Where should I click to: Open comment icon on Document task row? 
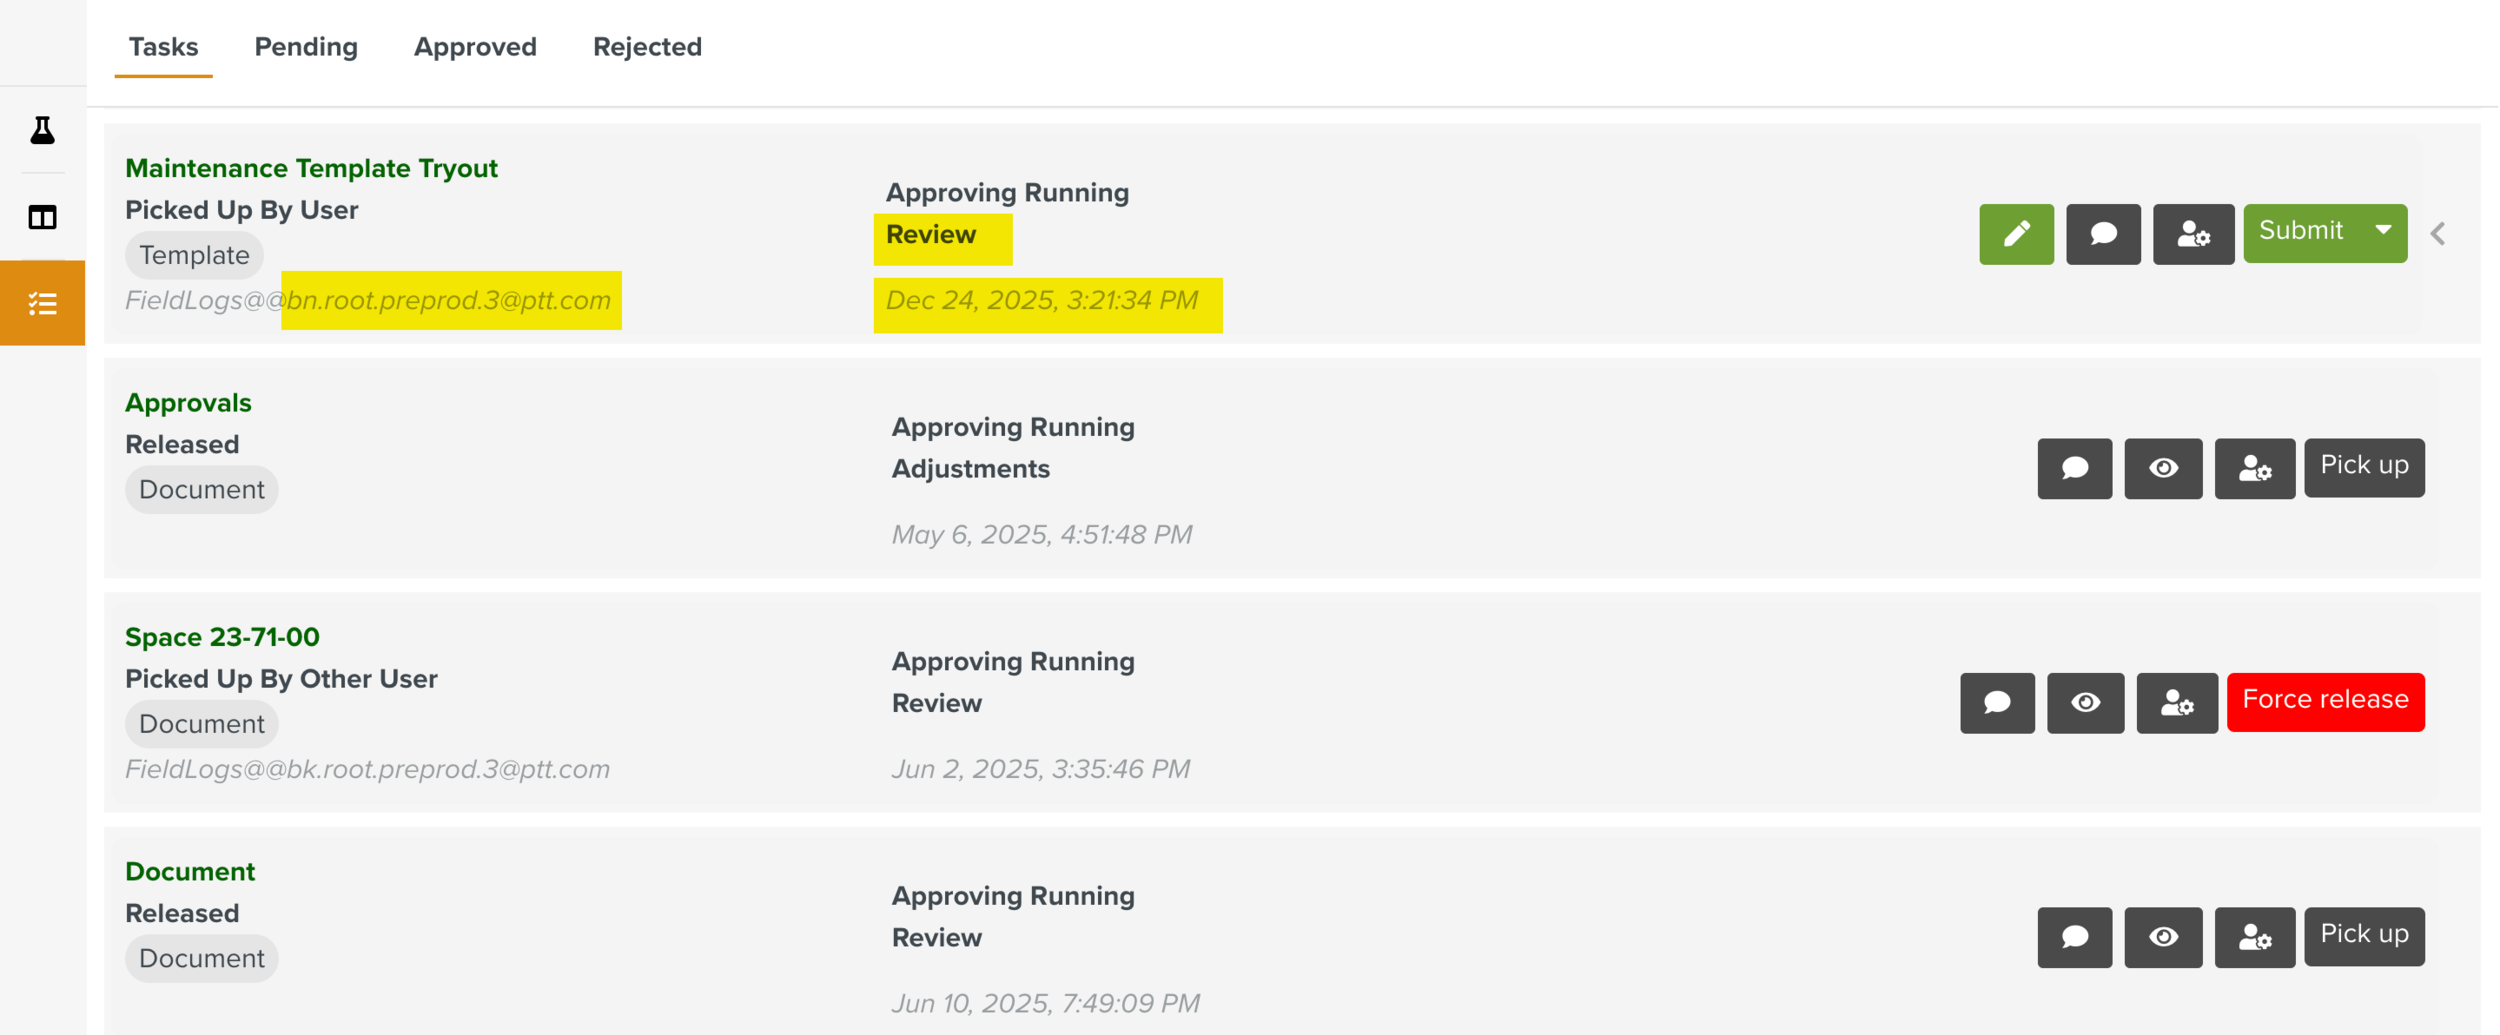2074,937
